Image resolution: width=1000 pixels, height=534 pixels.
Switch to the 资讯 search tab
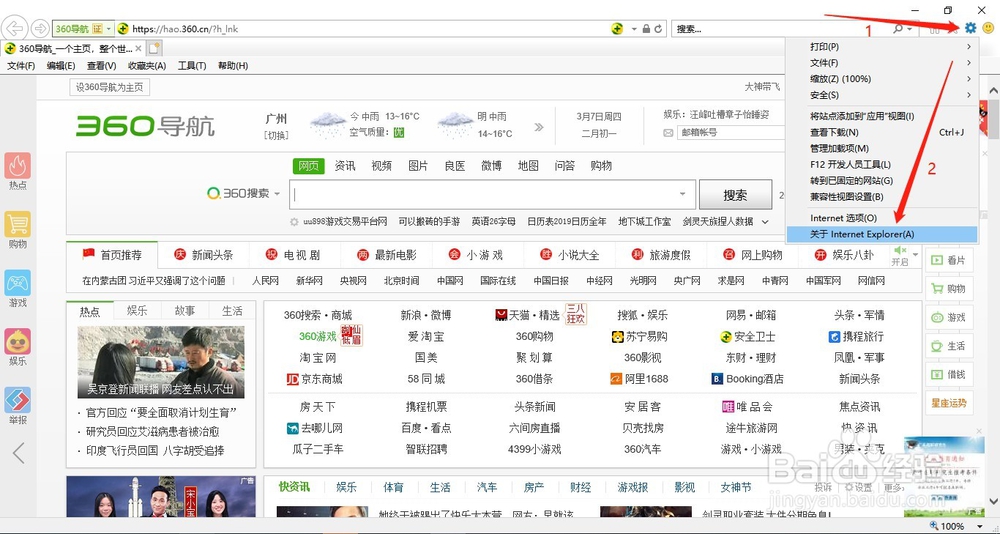coord(345,166)
